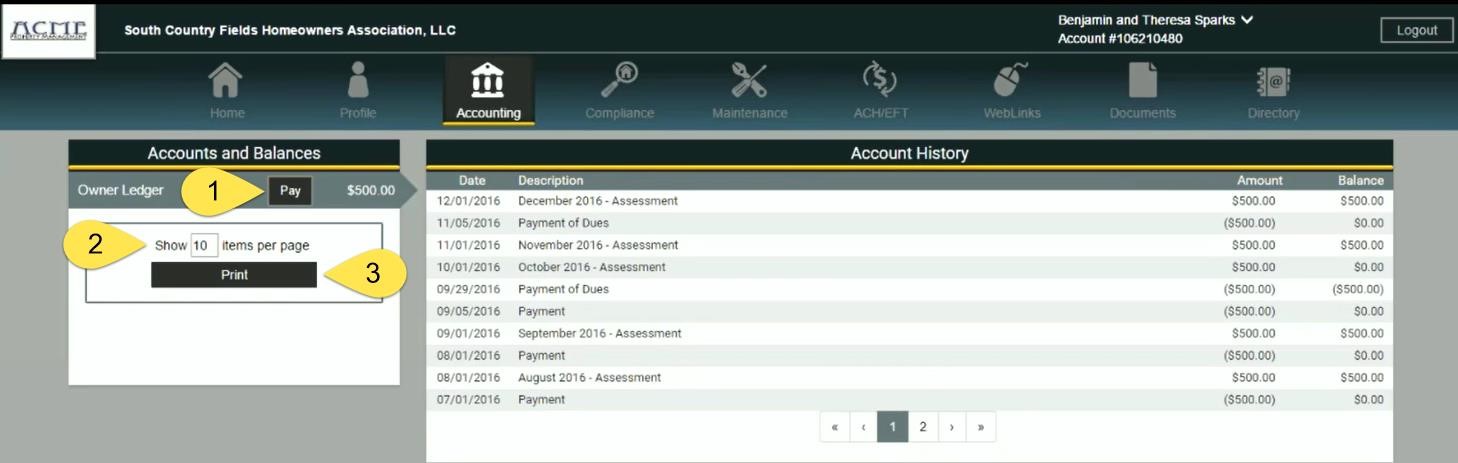Screen dimensions: 1458x463
Task: Click the items per page input field
Action: coord(204,246)
